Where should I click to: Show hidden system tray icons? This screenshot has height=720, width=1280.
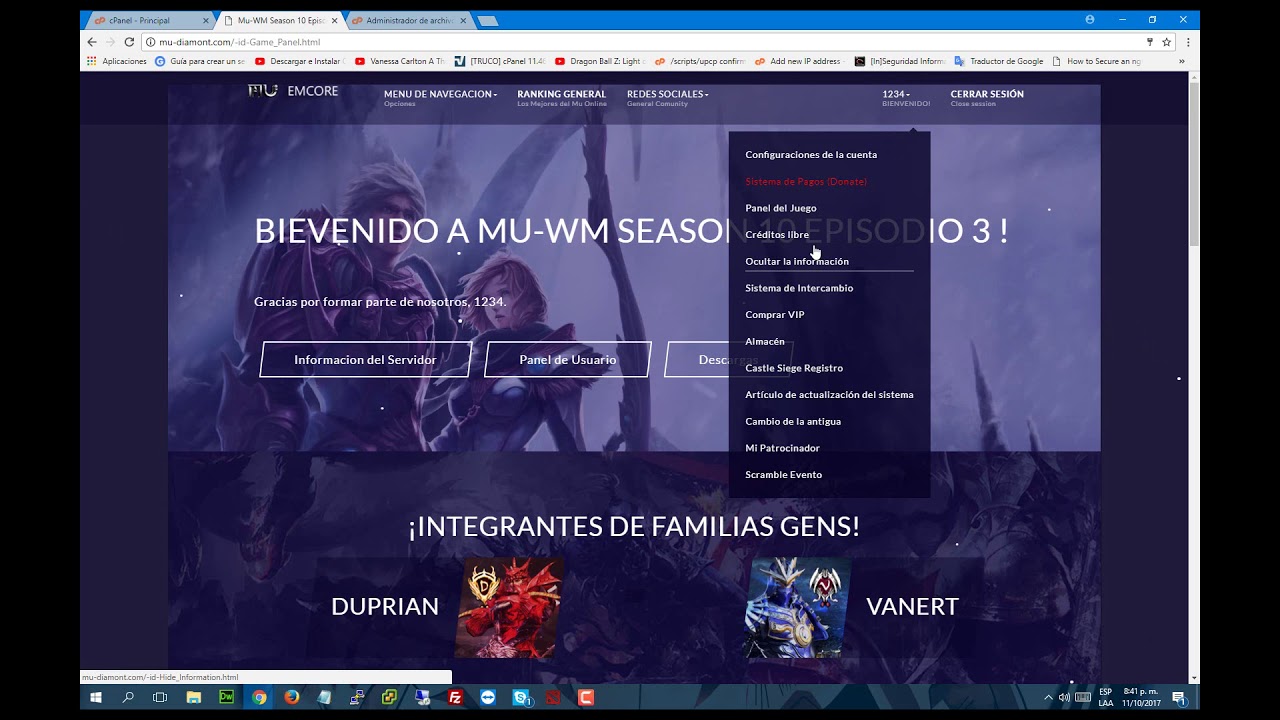[1048, 697]
